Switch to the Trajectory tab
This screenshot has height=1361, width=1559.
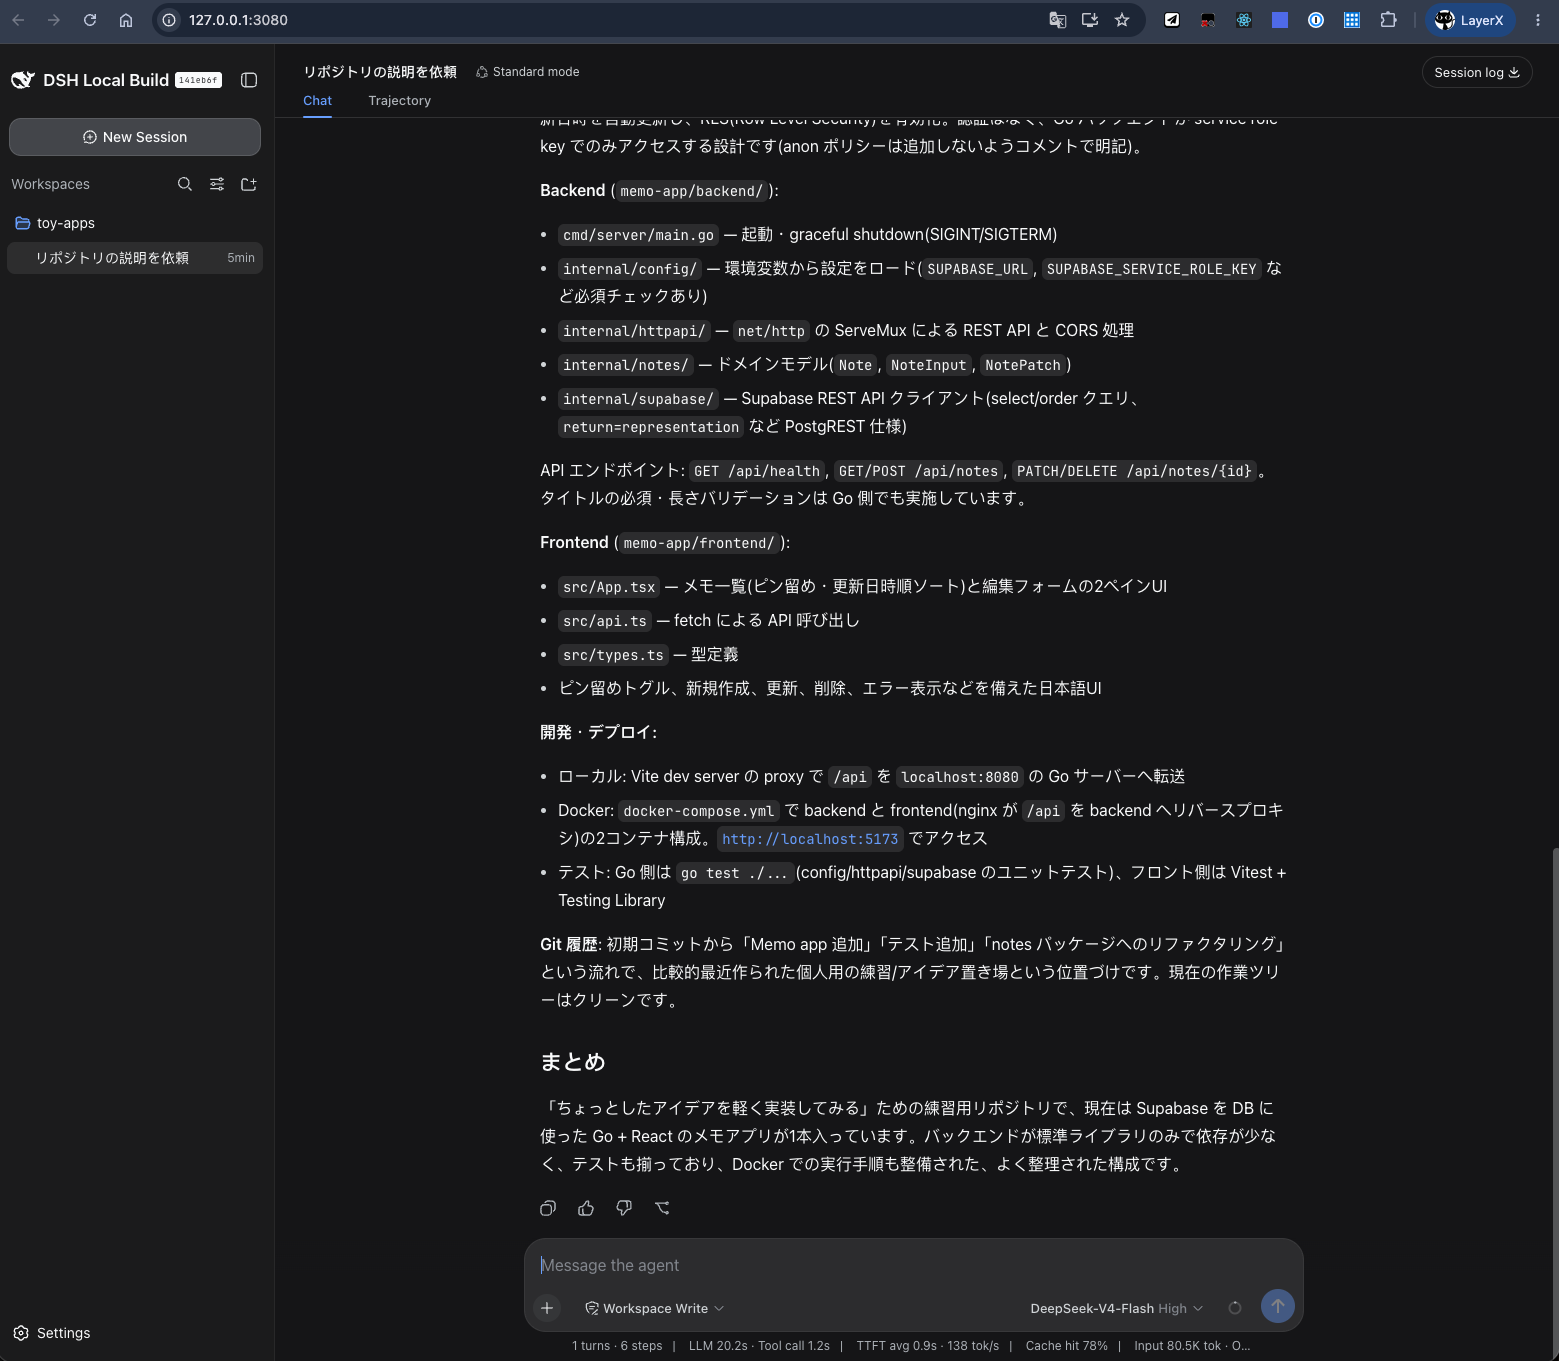coord(399,101)
